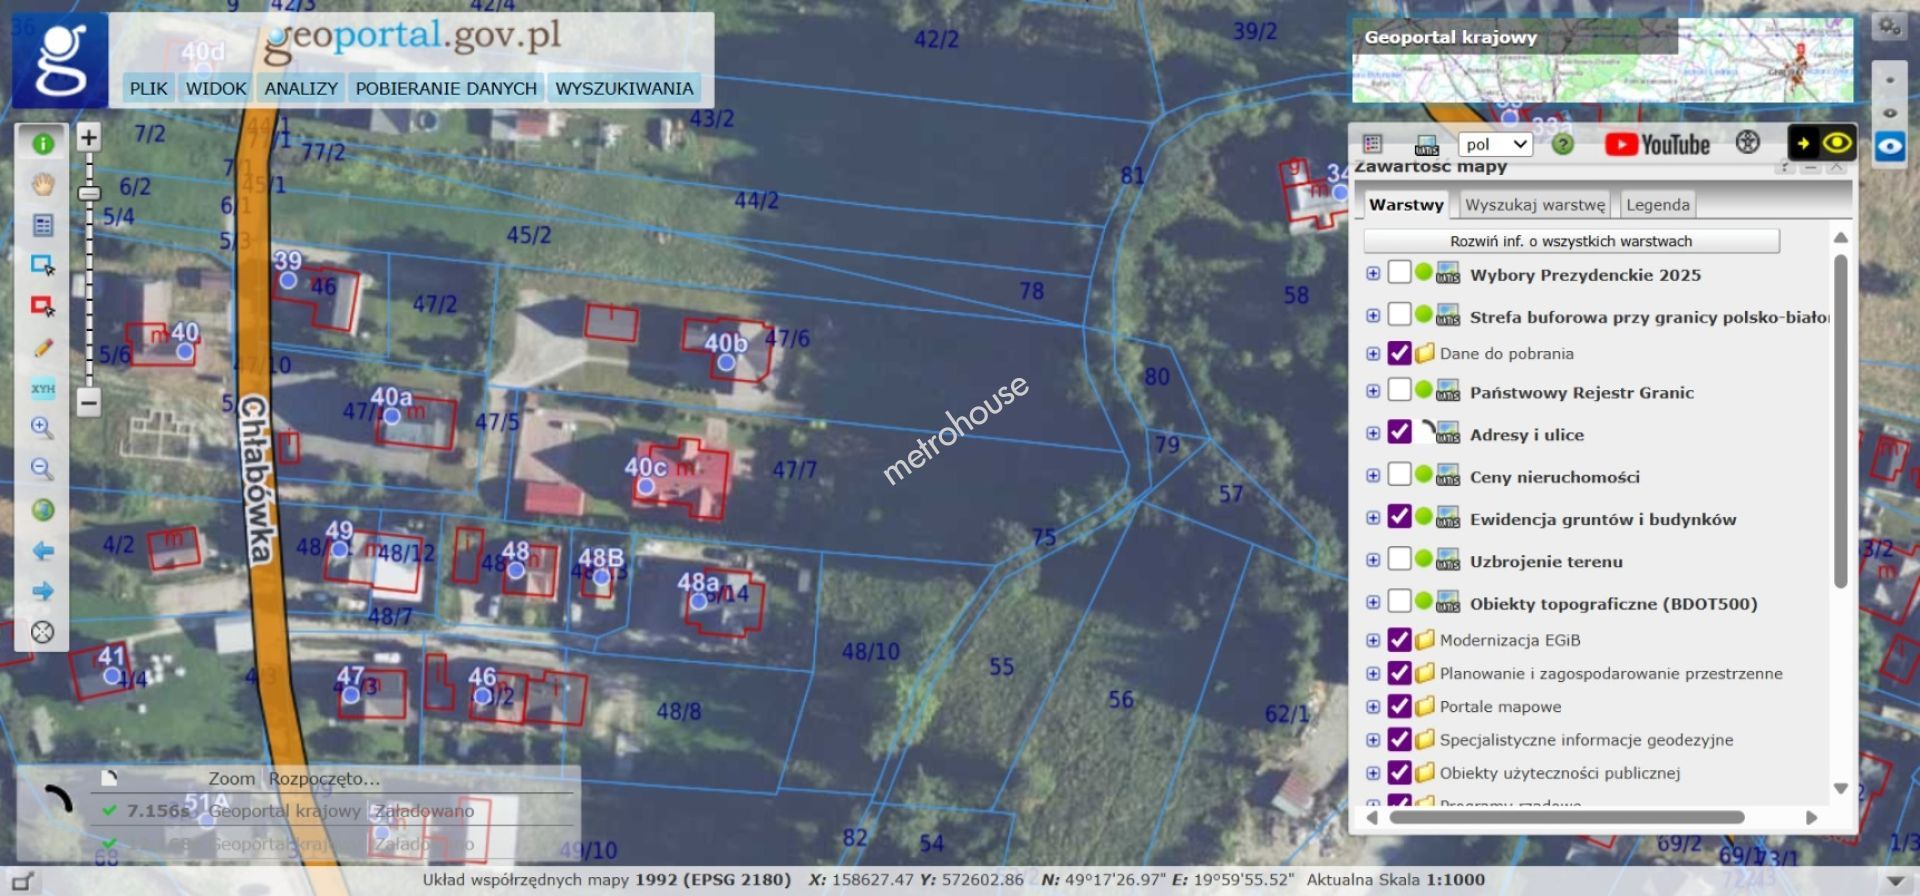The height and width of the screenshot is (896, 1920).
Task: Activate the hand pan tool
Action: 42,185
